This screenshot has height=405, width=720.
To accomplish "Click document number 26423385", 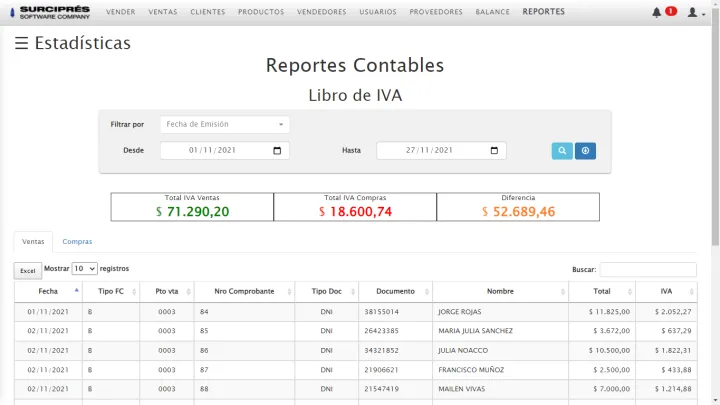I will (x=382, y=331).
